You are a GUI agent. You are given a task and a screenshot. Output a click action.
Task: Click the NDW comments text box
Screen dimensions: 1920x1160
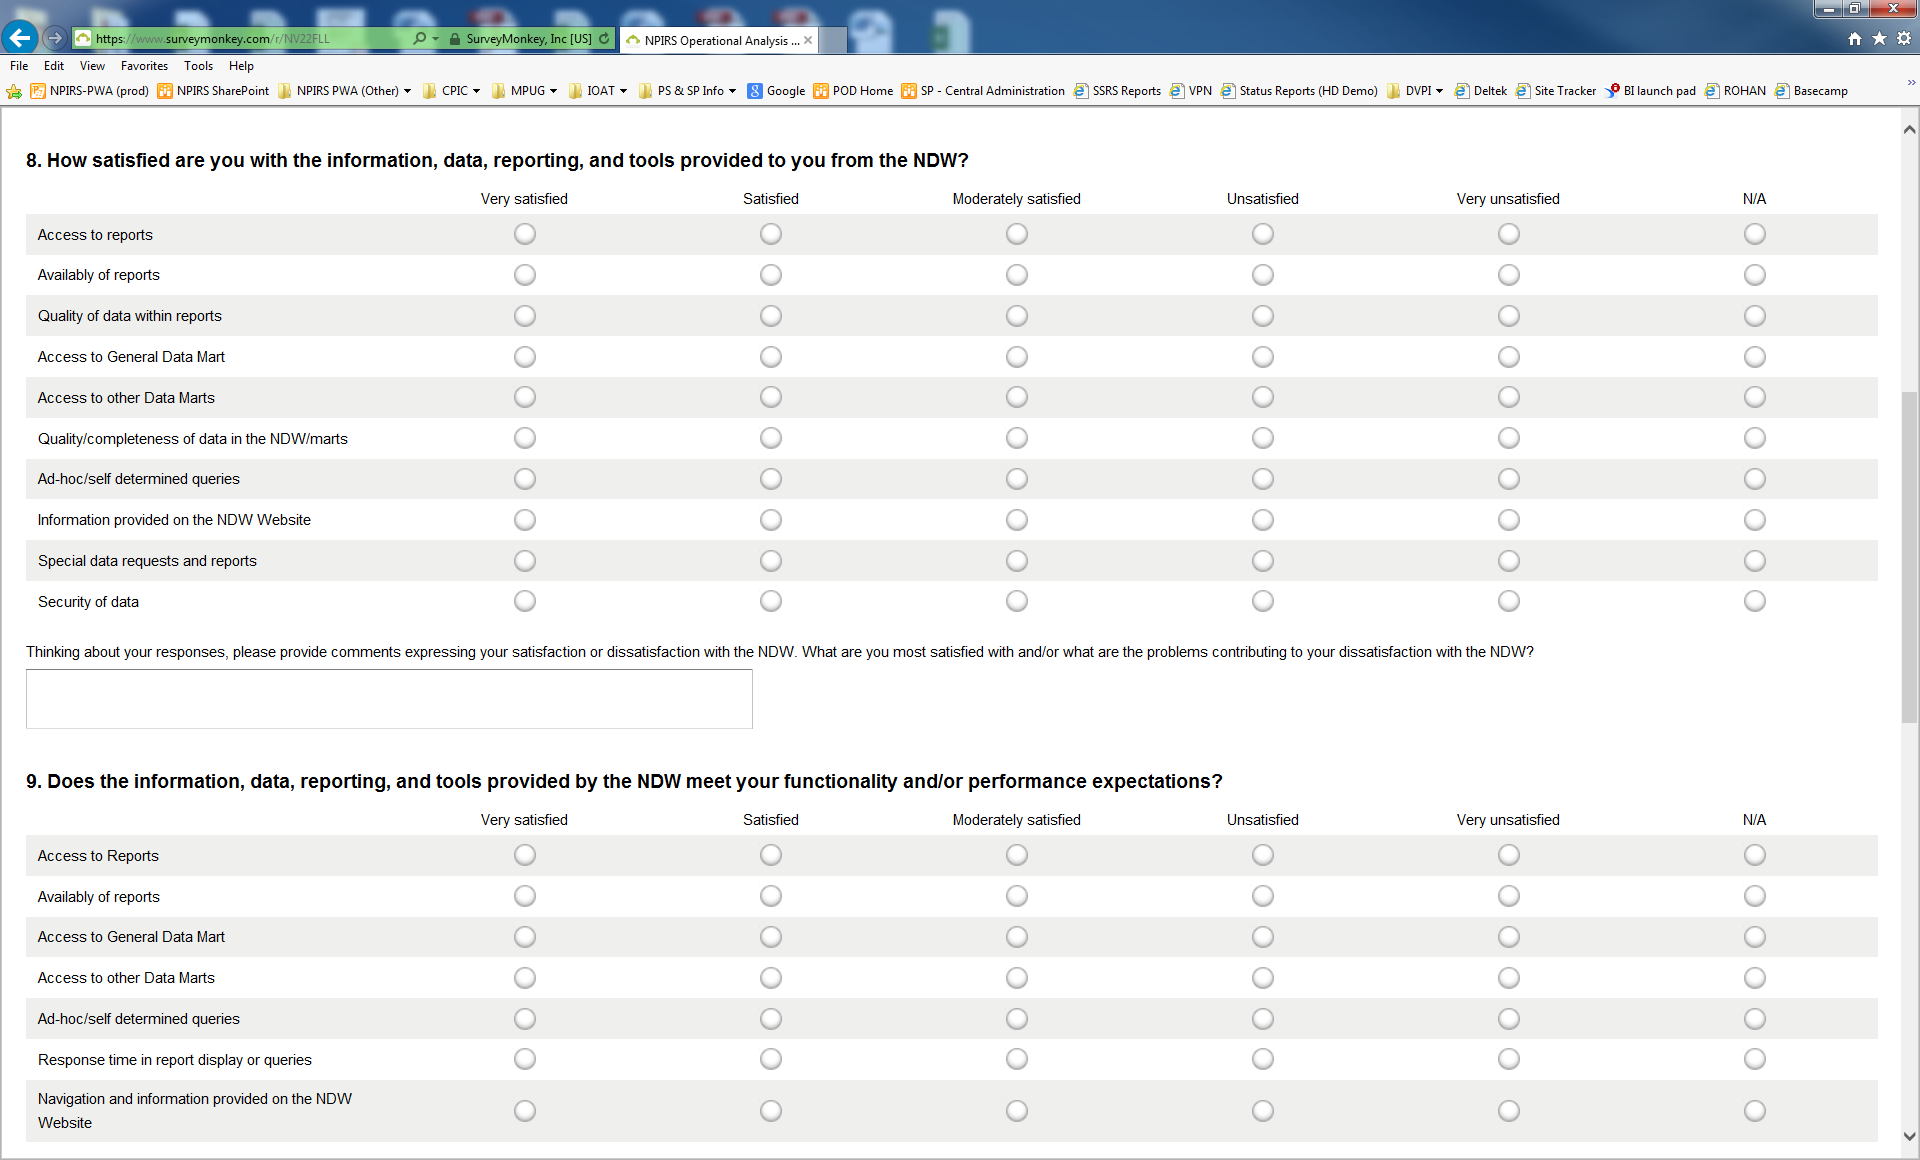click(x=389, y=699)
